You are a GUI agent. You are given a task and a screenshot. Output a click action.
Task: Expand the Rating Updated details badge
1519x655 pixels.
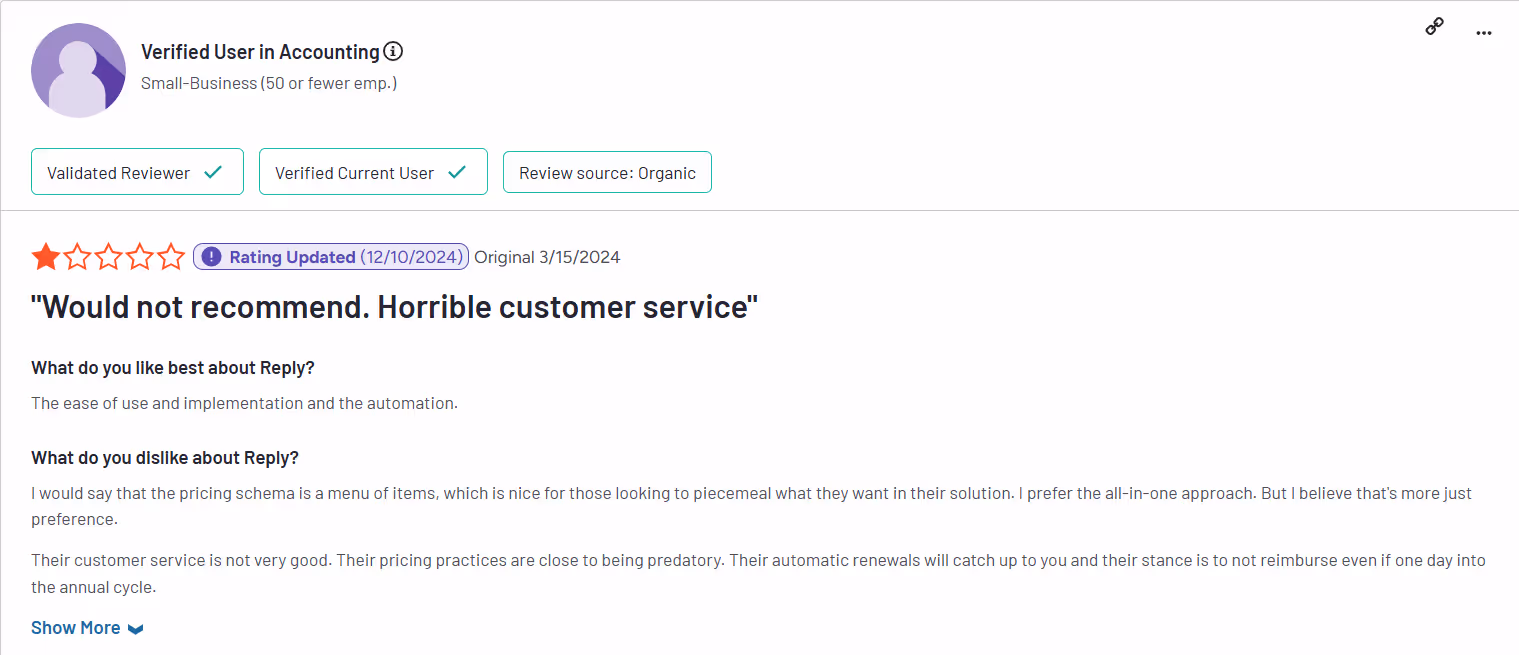click(x=330, y=256)
